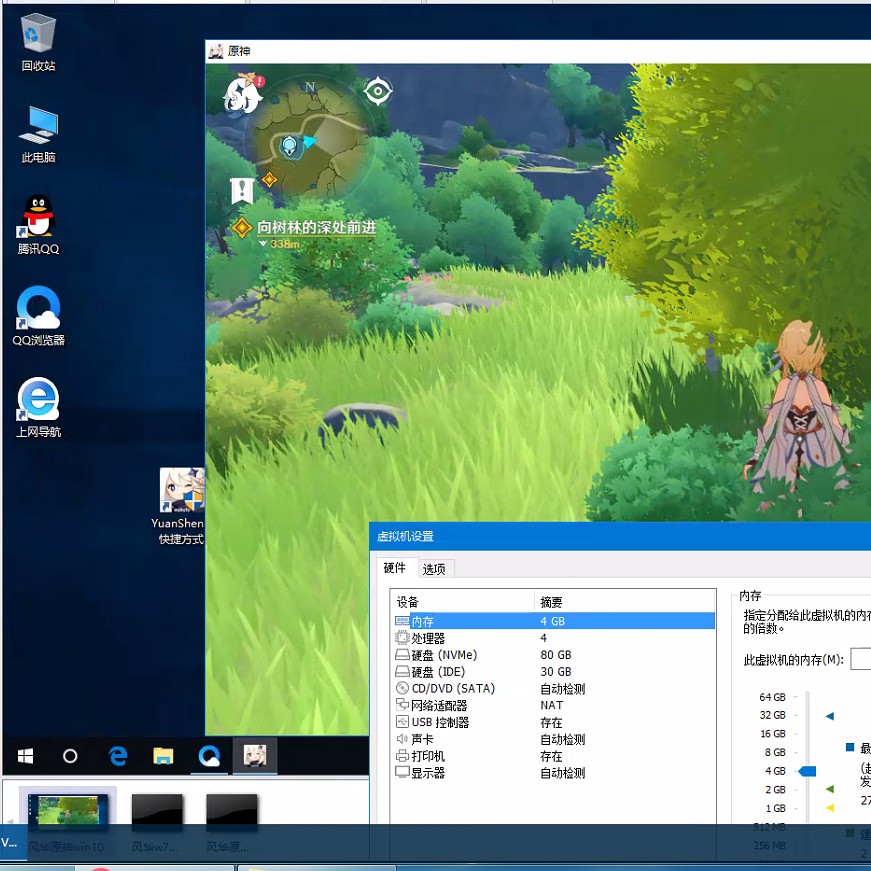Image resolution: width=871 pixels, height=871 pixels.
Task: Click the 此虚拟机的内存 input field
Action: coord(860,659)
